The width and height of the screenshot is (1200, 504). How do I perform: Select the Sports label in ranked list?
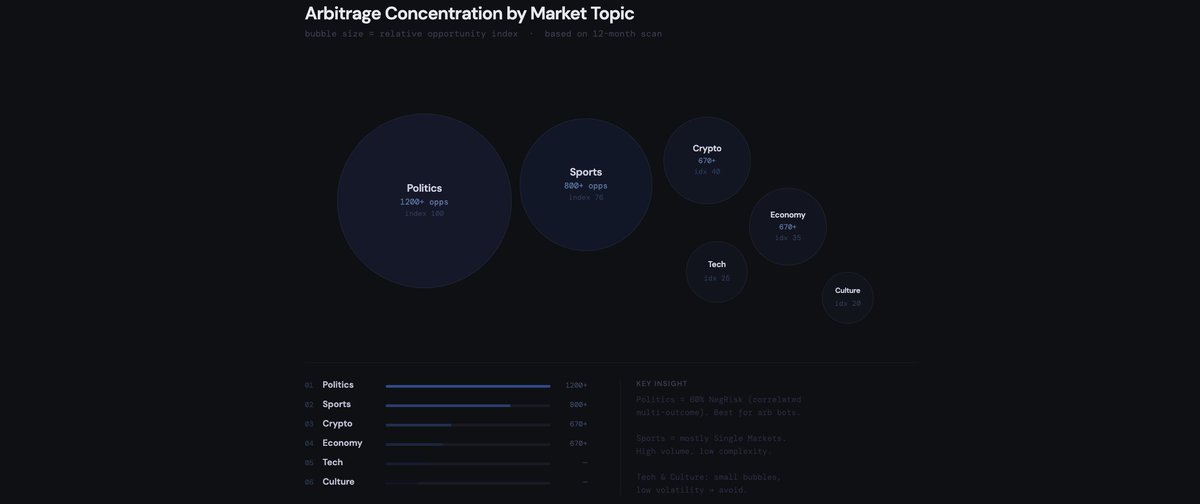tap(336, 405)
